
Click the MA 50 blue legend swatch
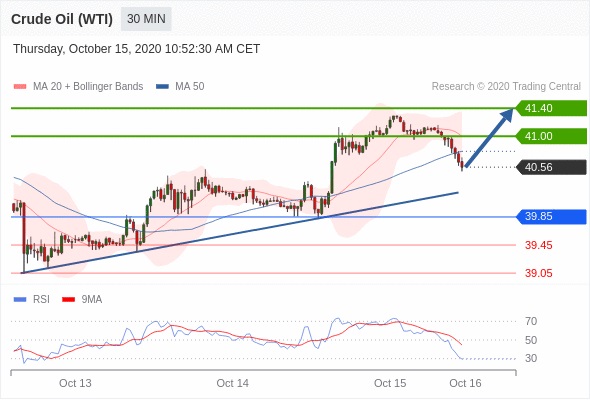coord(162,87)
